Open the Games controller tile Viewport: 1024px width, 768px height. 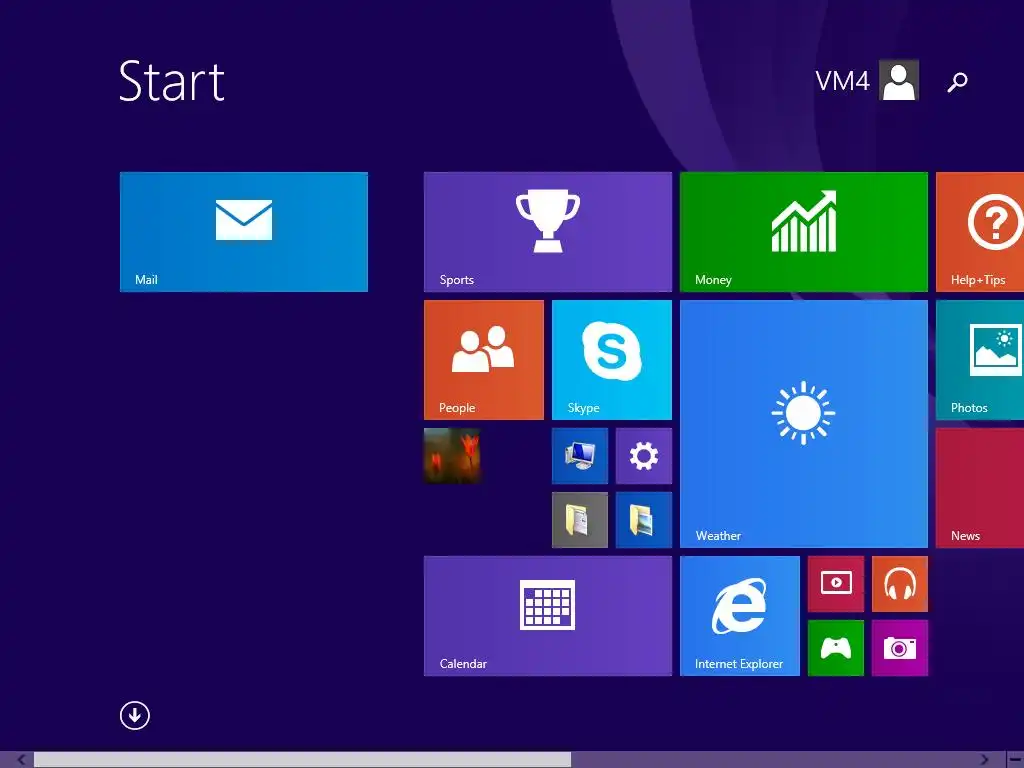[835, 648]
